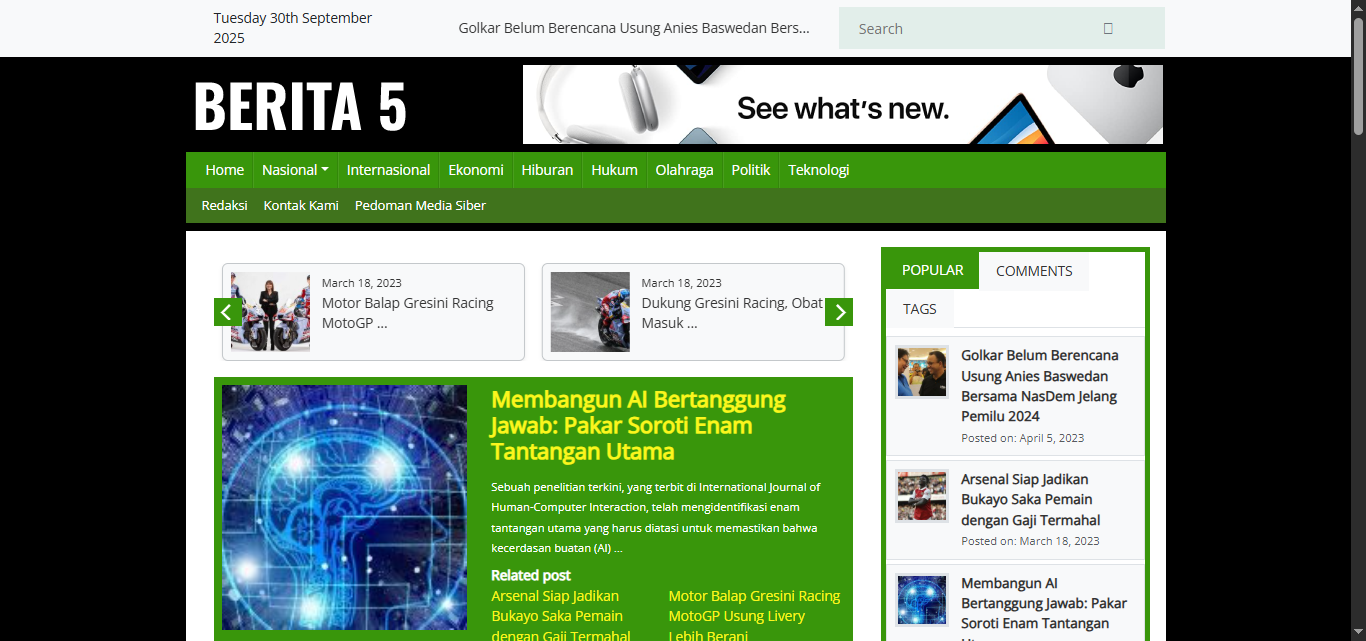
Task: Expand the Nasional dropdown menu
Action: 295,170
